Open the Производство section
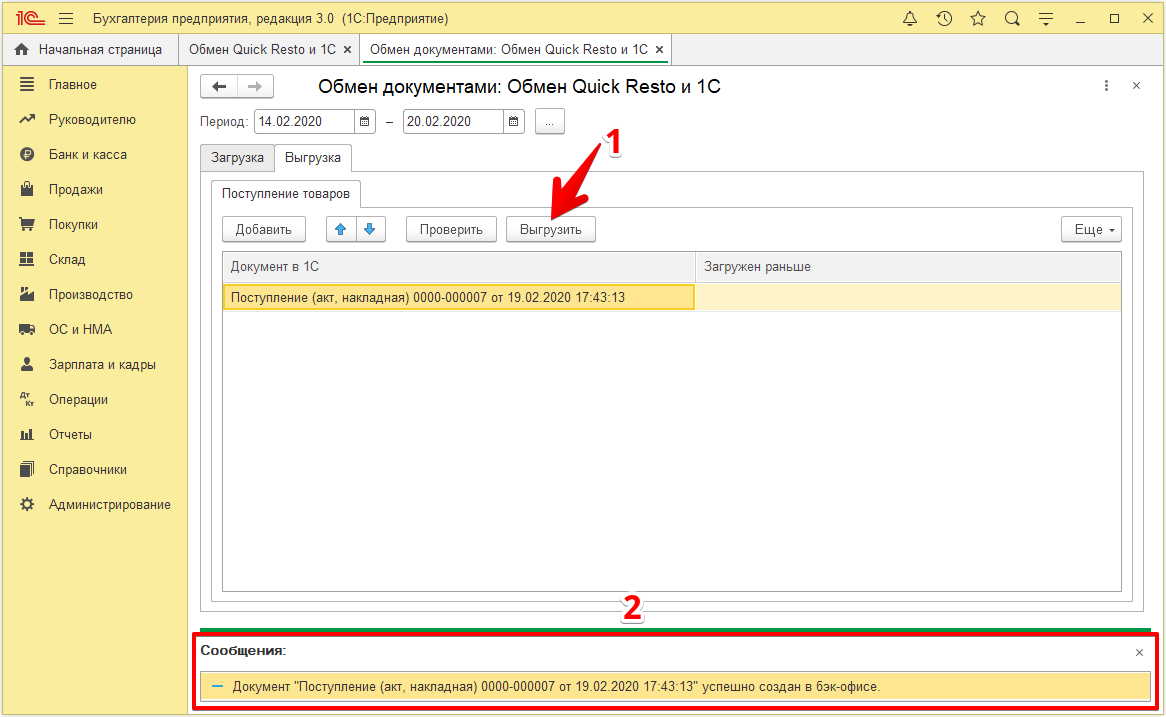The height and width of the screenshot is (717, 1166). point(94,295)
